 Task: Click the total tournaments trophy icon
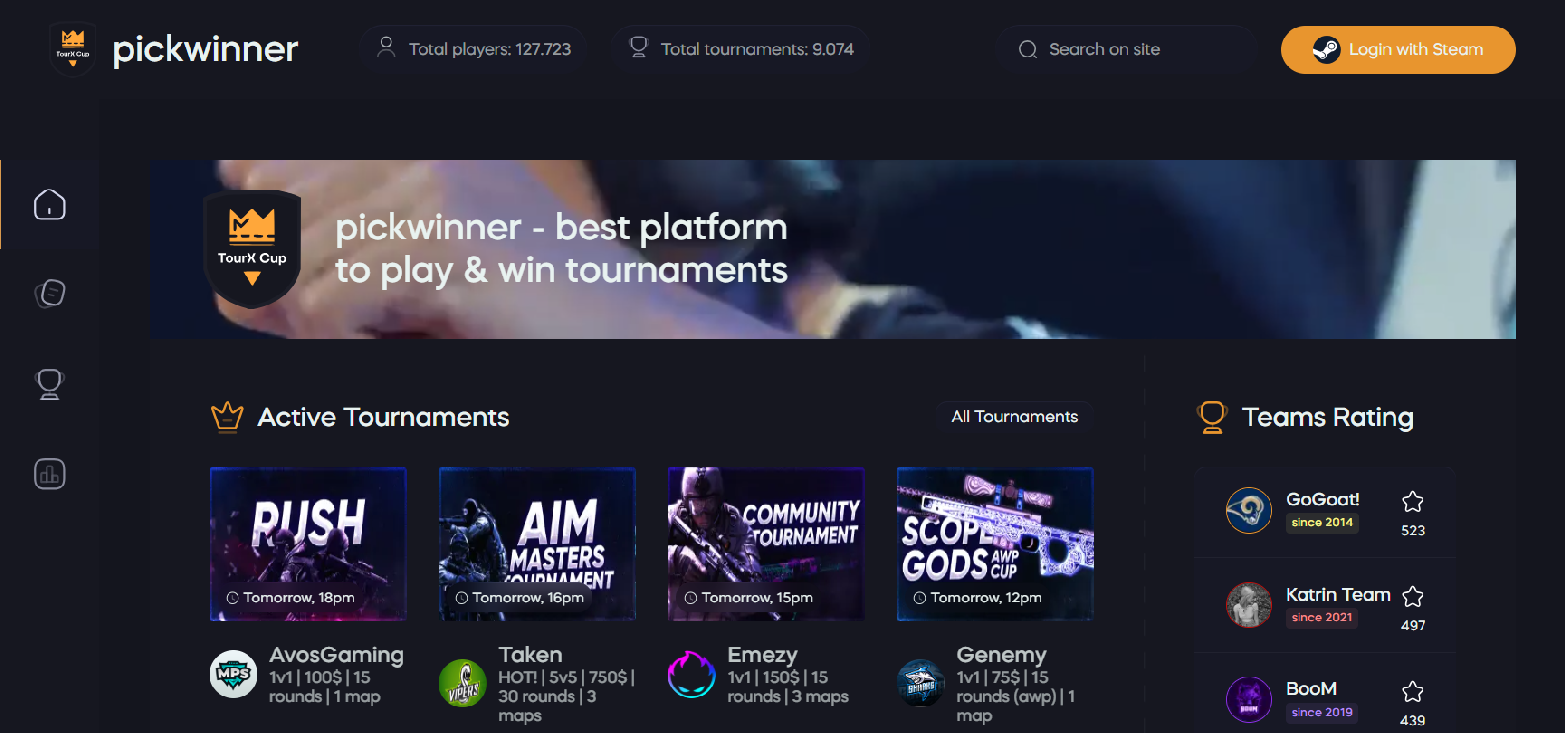(638, 48)
